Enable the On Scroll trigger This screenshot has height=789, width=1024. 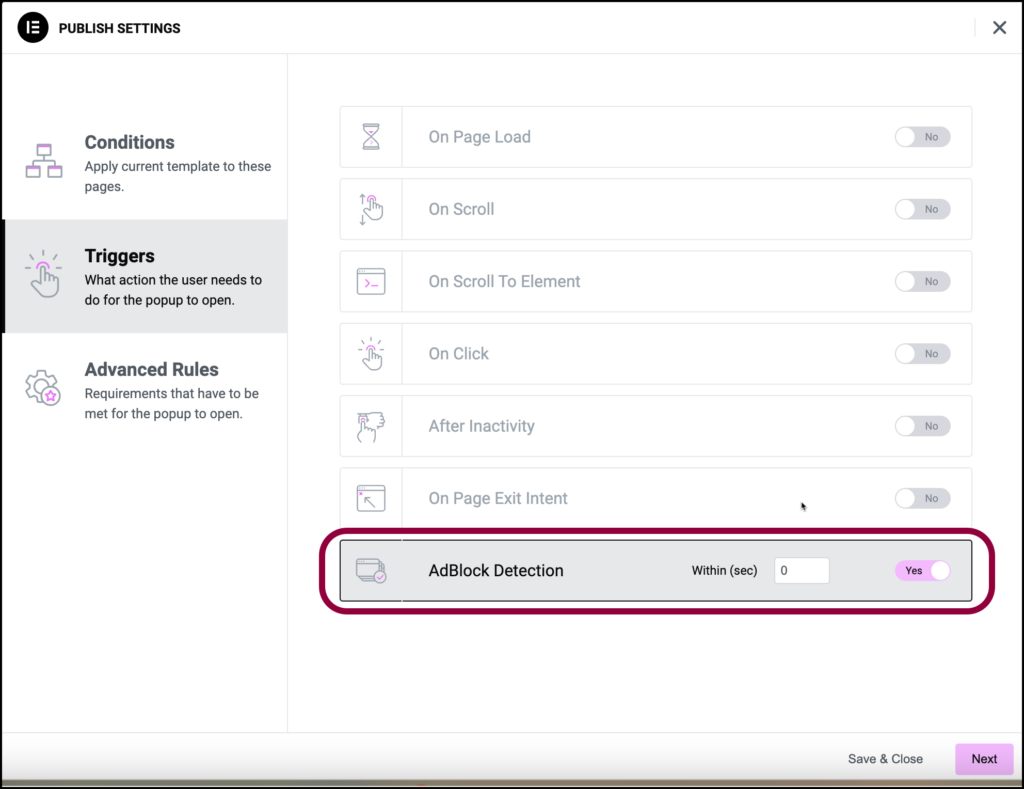pyautogui.click(x=921, y=209)
